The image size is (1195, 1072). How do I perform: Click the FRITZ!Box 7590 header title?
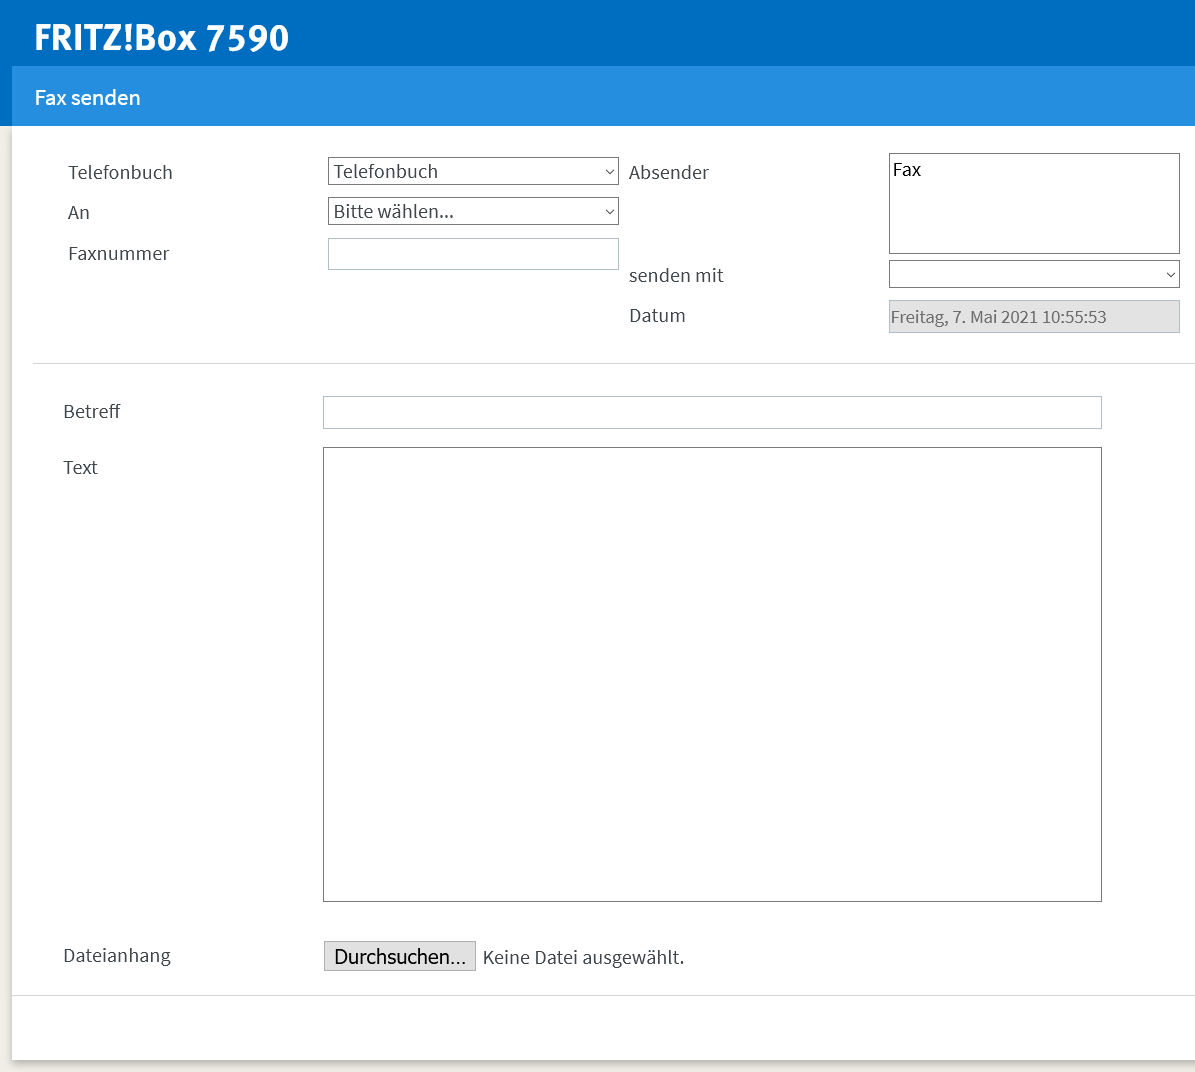pos(162,37)
